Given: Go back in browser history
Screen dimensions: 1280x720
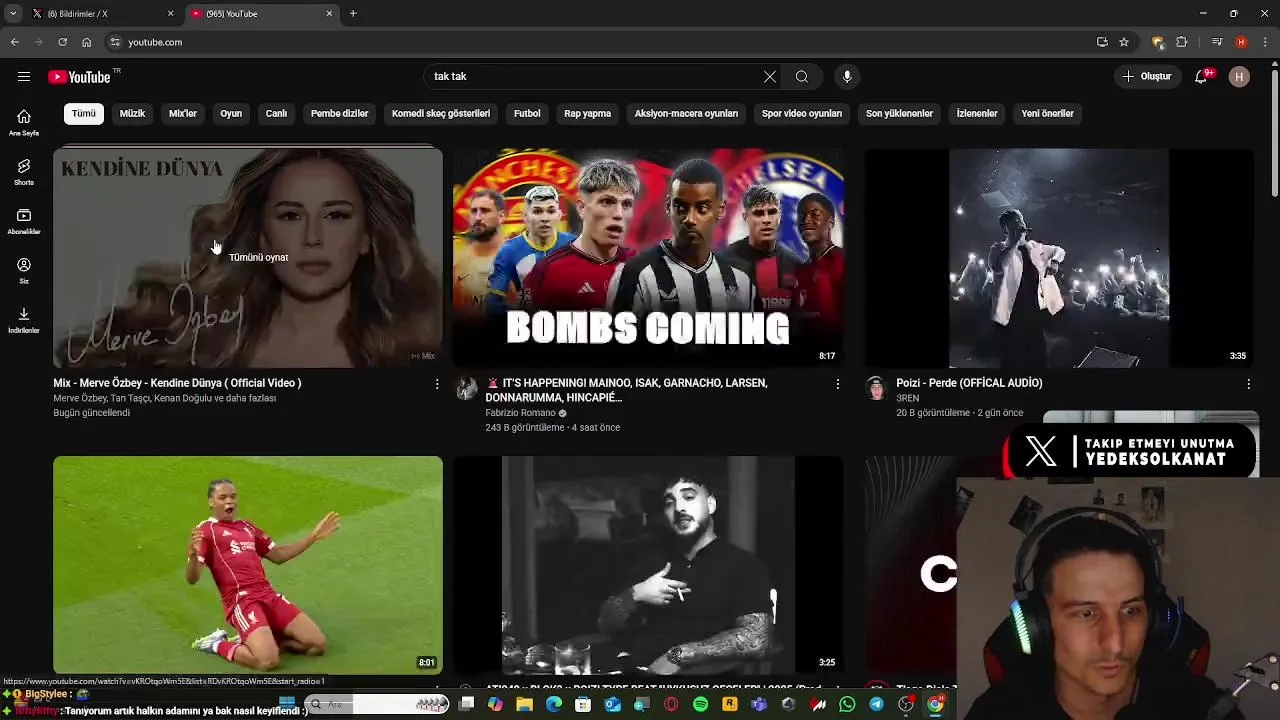Looking at the screenshot, I should coord(14,42).
